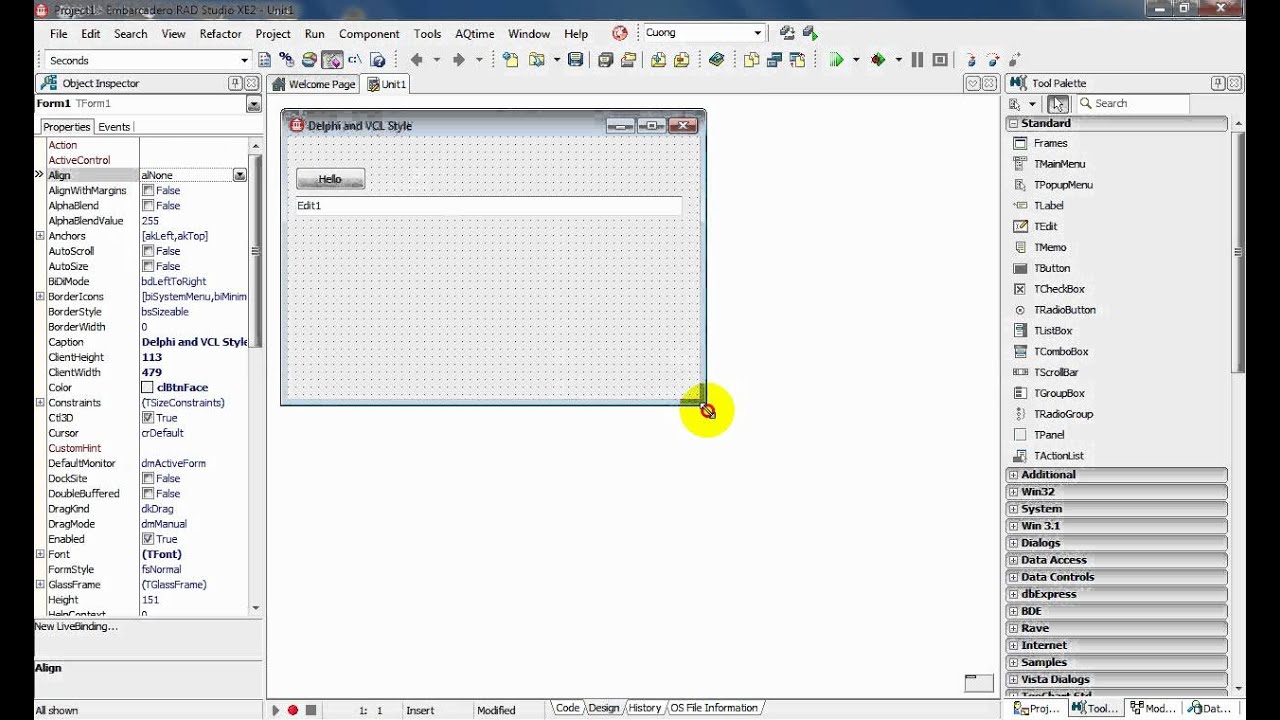This screenshot has height=720, width=1280.
Task: Click the red record button in status bar
Action: coord(293,710)
